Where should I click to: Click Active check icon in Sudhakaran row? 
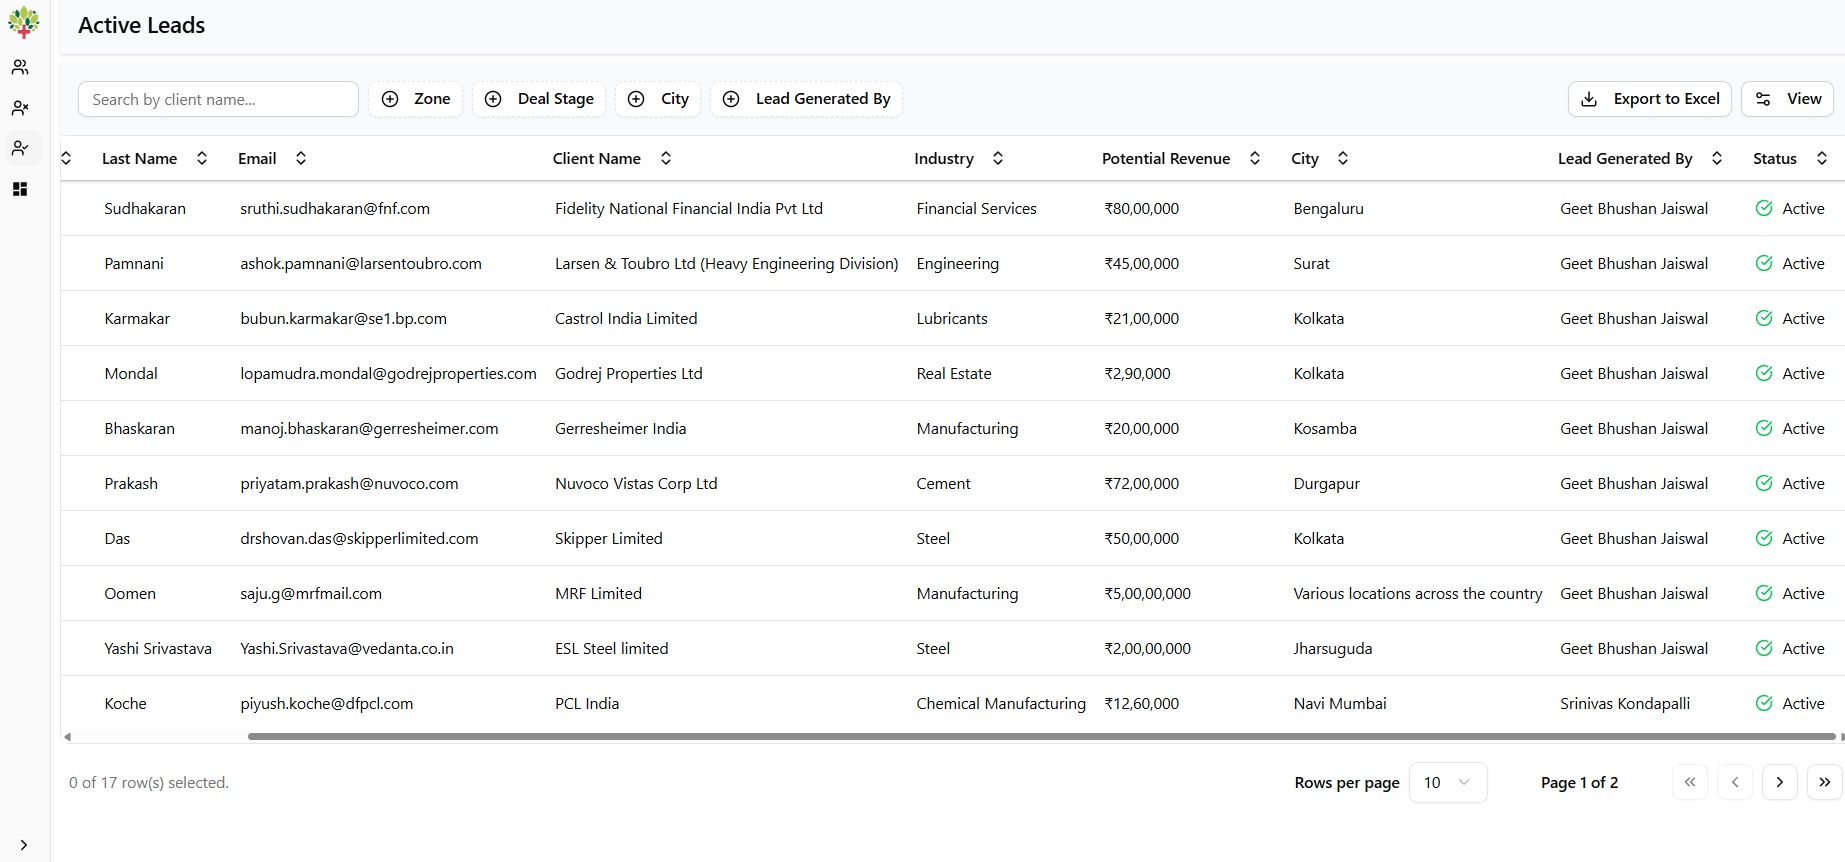click(x=1764, y=208)
